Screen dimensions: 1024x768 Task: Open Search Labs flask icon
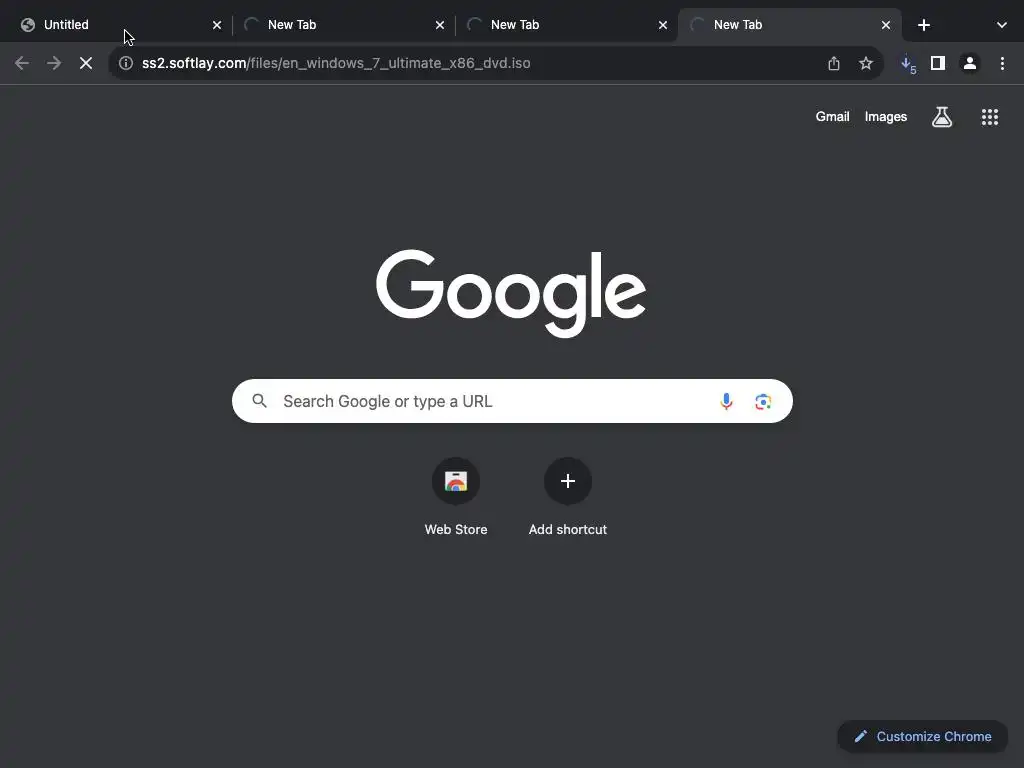click(942, 117)
